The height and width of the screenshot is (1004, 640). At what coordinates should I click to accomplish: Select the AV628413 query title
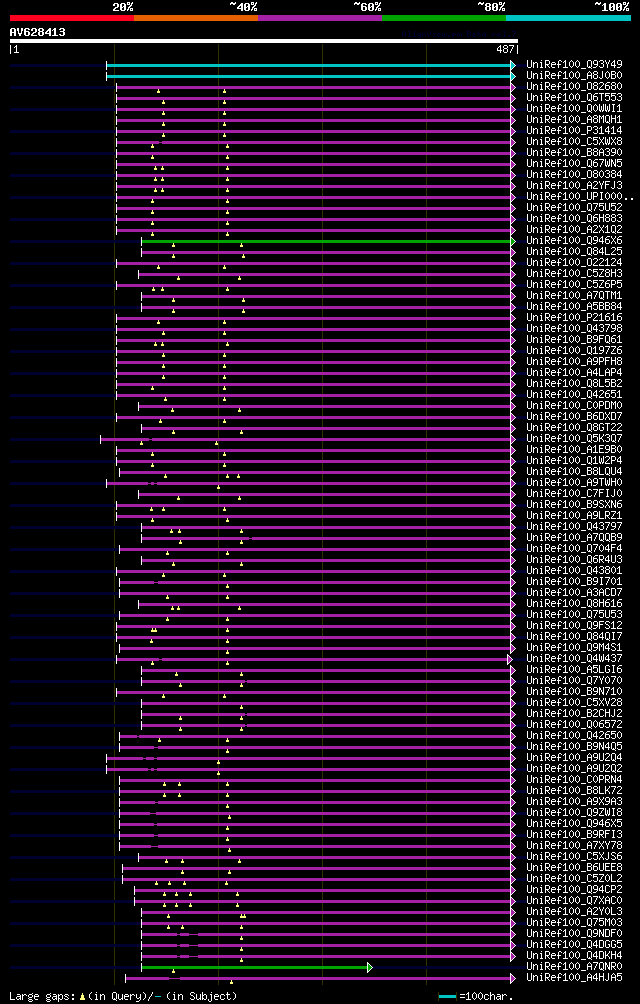(x=38, y=31)
